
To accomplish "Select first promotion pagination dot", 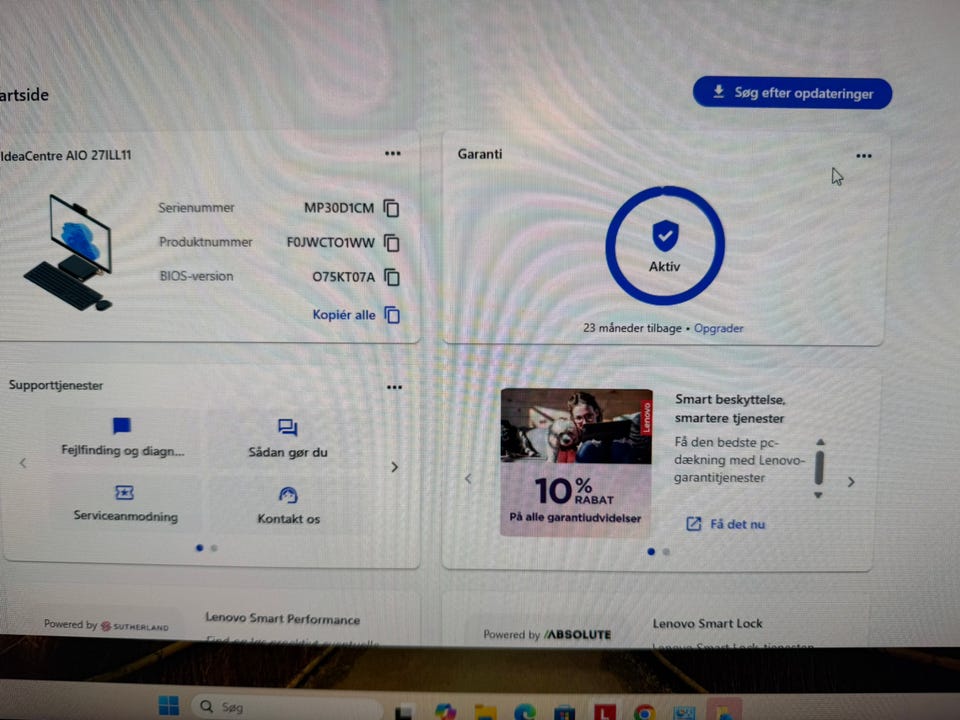I will pos(651,552).
